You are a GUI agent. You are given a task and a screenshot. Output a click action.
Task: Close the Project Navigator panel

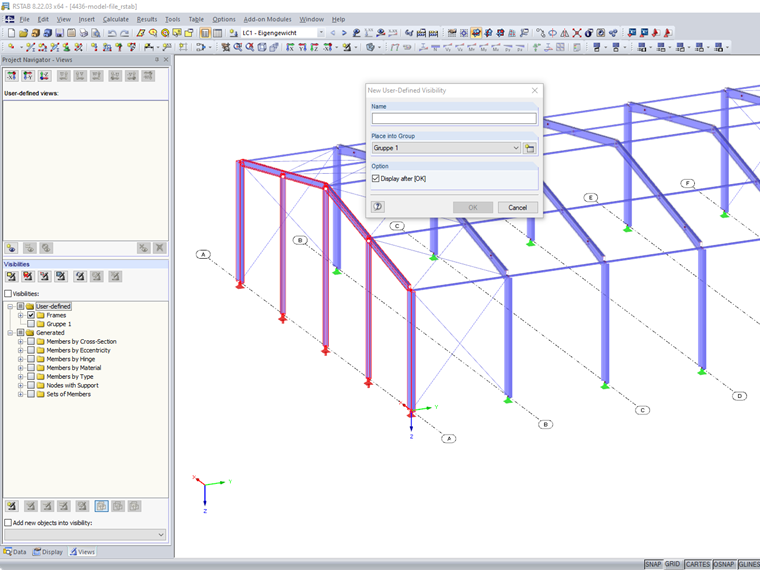[x=166, y=60]
